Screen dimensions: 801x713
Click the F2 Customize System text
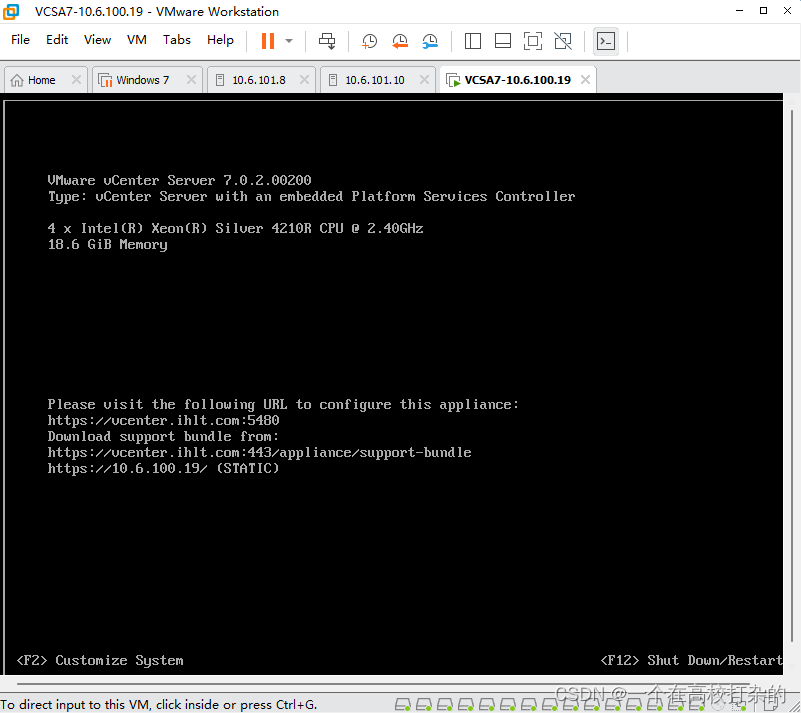[100, 660]
